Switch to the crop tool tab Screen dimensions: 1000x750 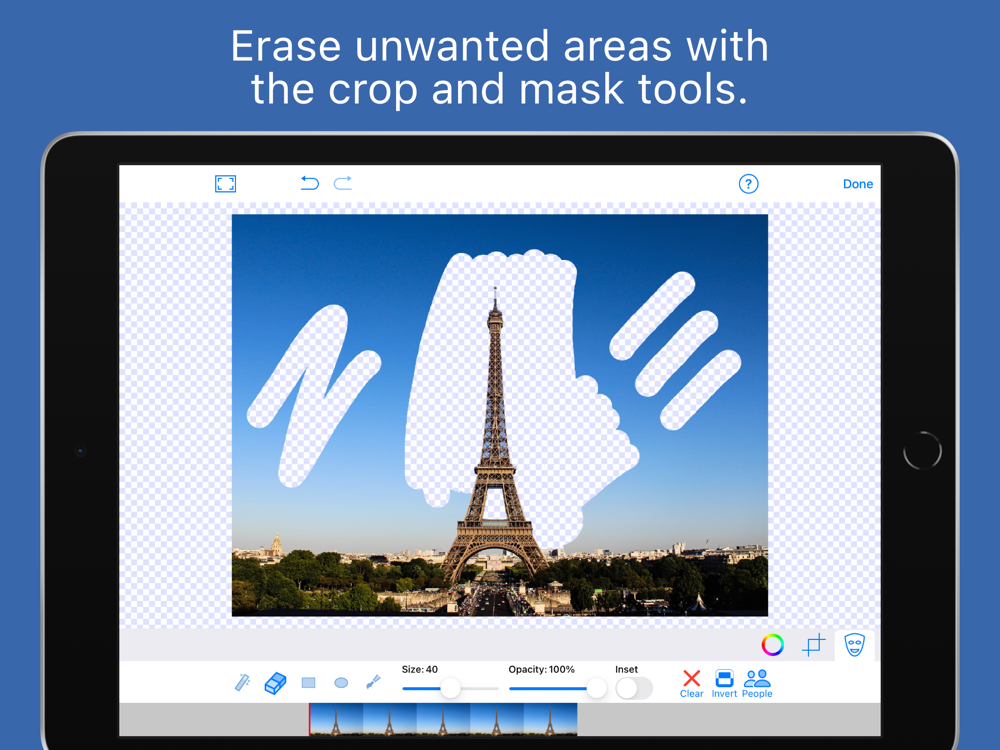tap(813, 645)
